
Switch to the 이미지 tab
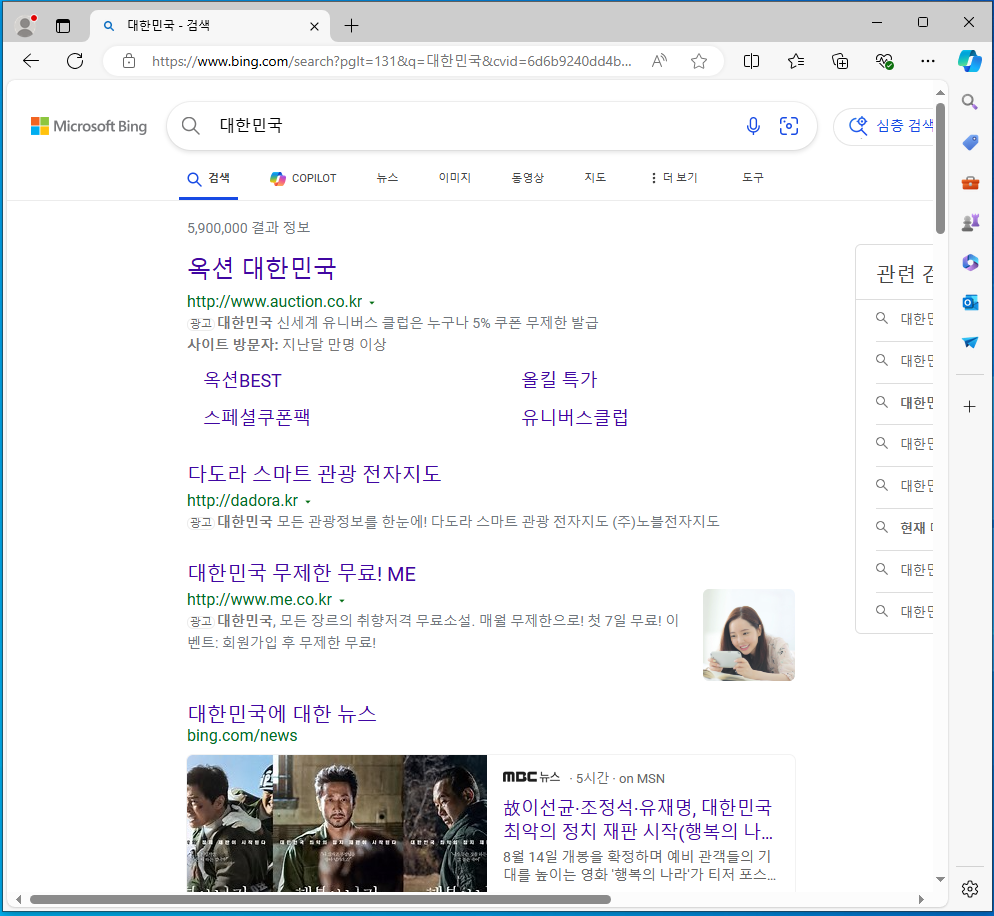click(455, 178)
